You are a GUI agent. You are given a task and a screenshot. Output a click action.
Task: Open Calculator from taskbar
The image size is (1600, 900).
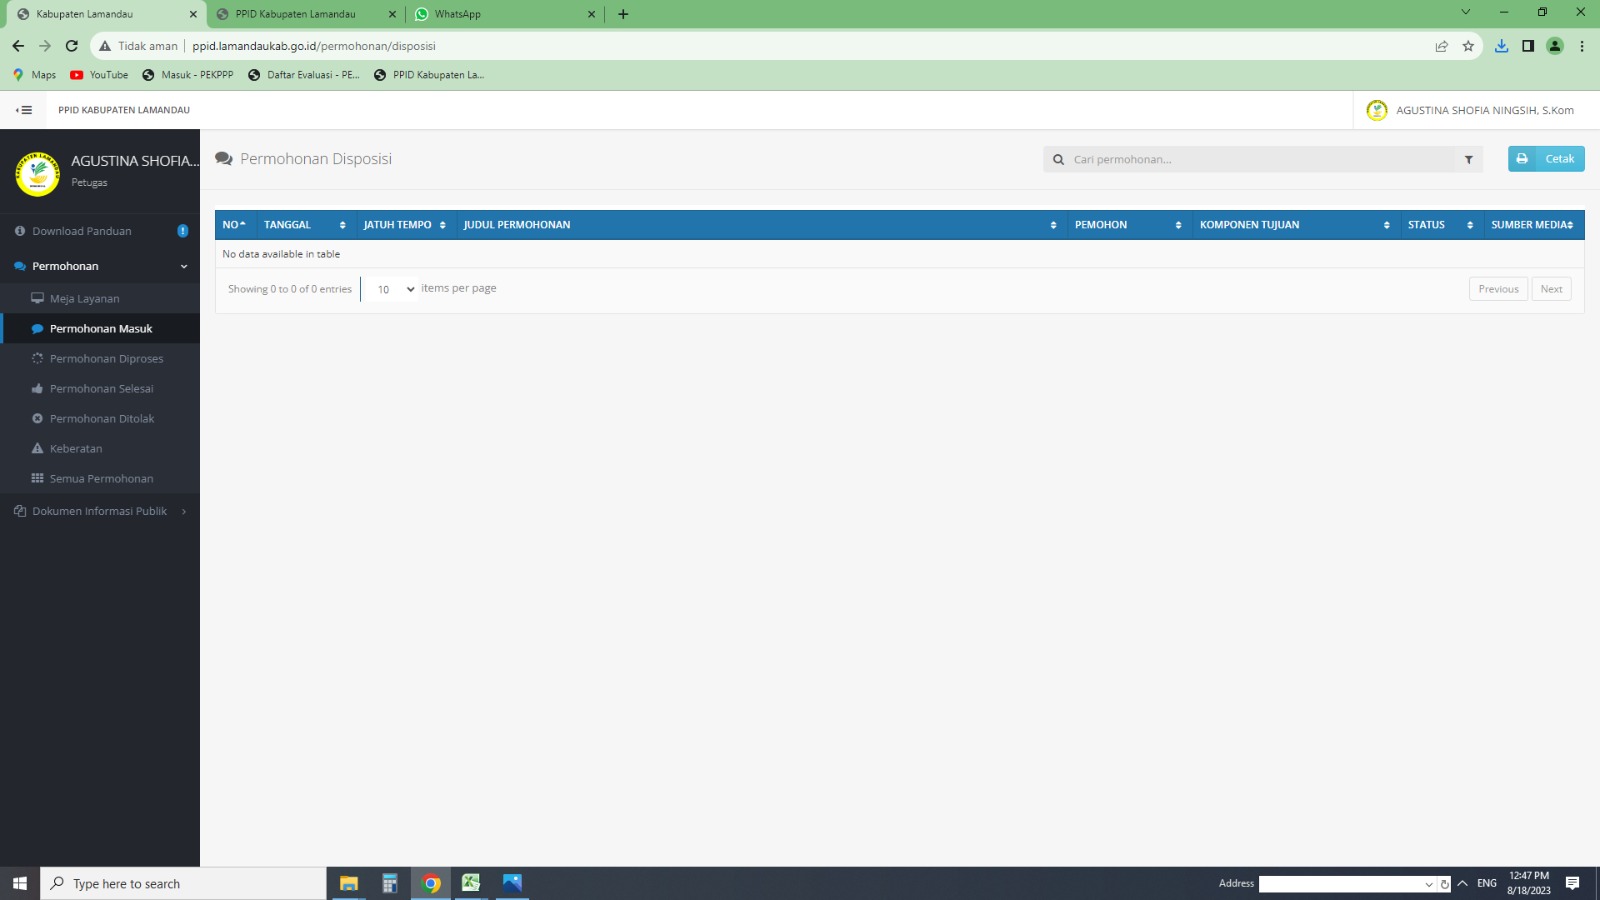[x=390, y=883]
